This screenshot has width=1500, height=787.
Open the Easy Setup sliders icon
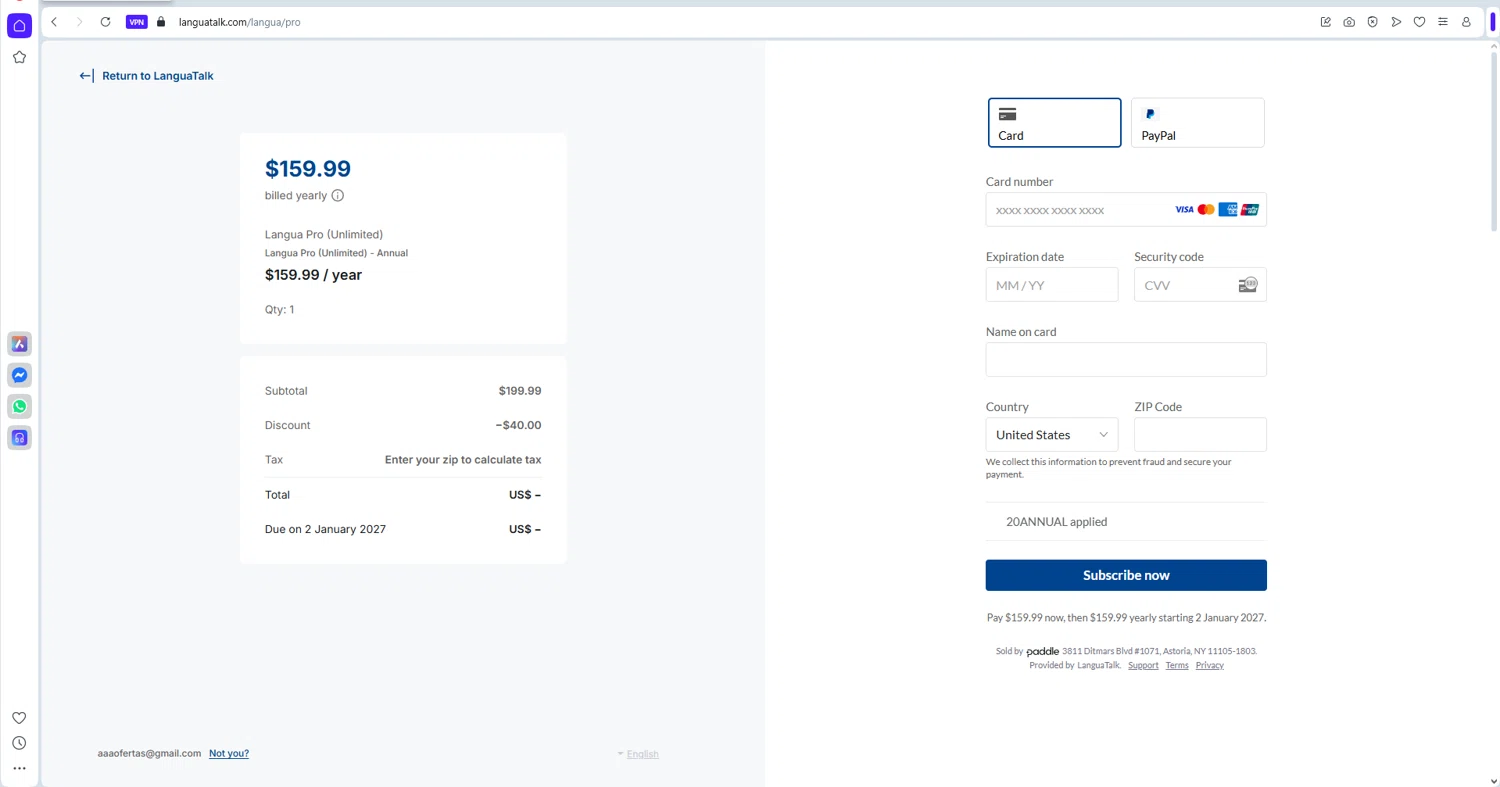1442,22
